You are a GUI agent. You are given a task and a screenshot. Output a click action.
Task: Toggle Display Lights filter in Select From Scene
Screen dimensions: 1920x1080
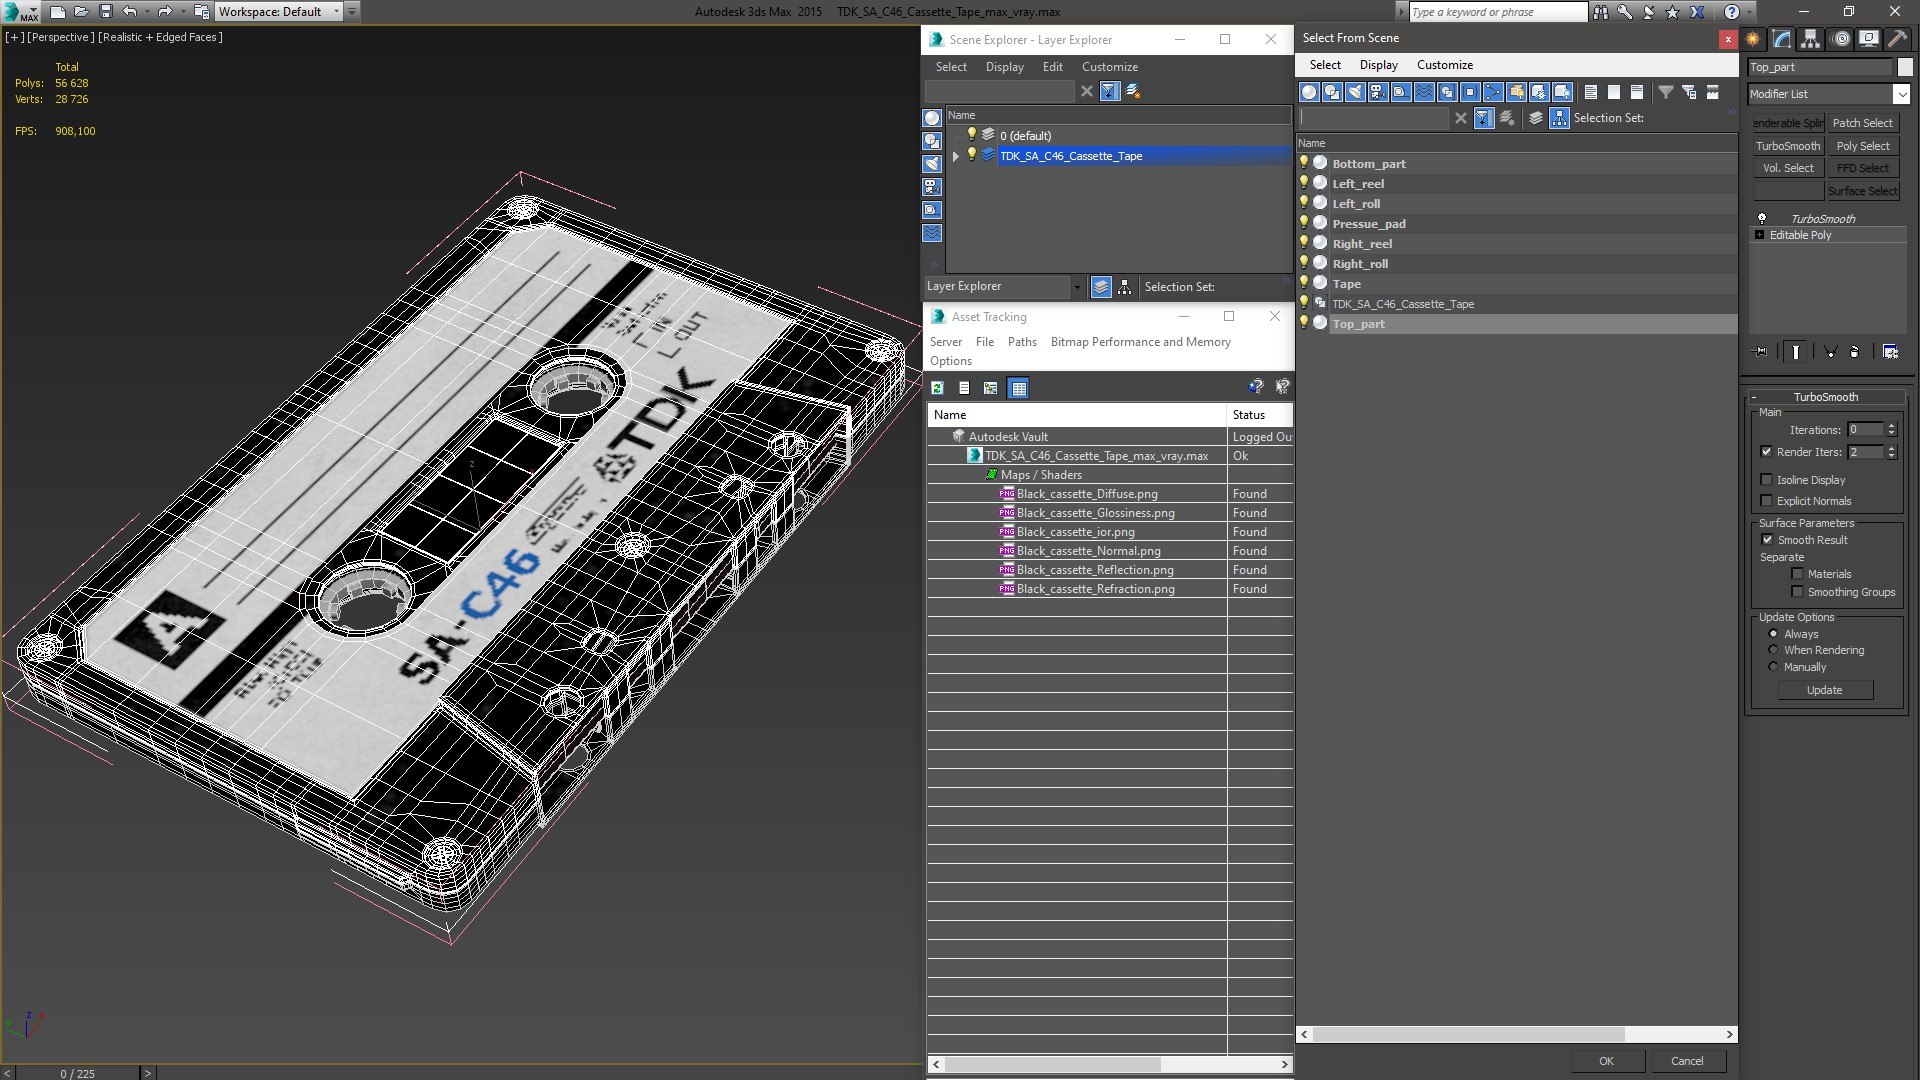click(x=1355, y=92)
